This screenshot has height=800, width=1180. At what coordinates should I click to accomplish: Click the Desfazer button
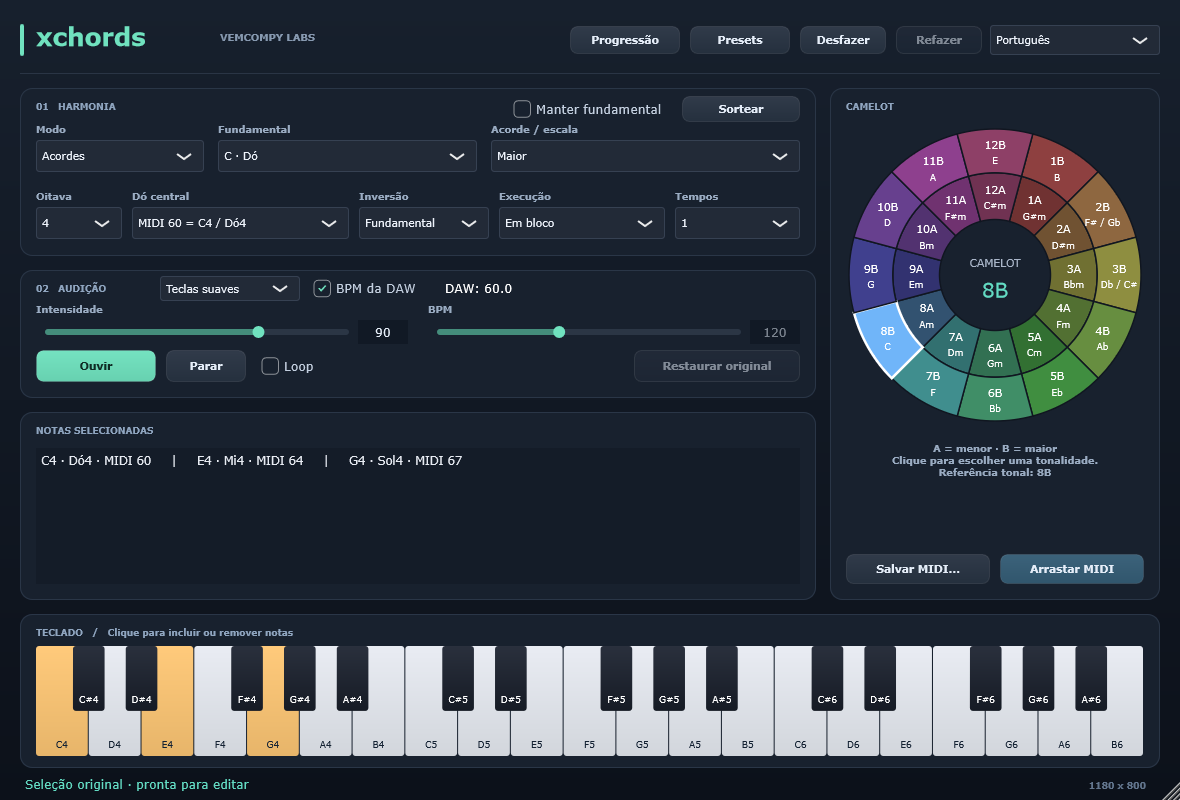tap(843, 40)
